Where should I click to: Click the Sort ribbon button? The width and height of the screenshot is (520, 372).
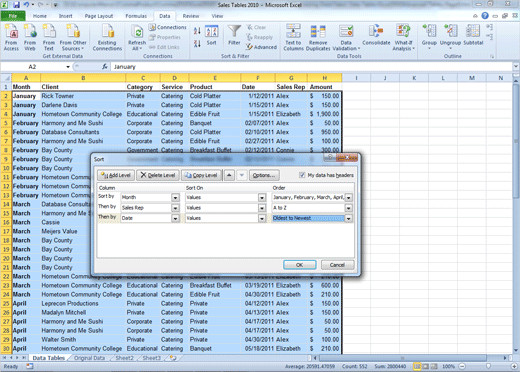(x=212, y=35)
